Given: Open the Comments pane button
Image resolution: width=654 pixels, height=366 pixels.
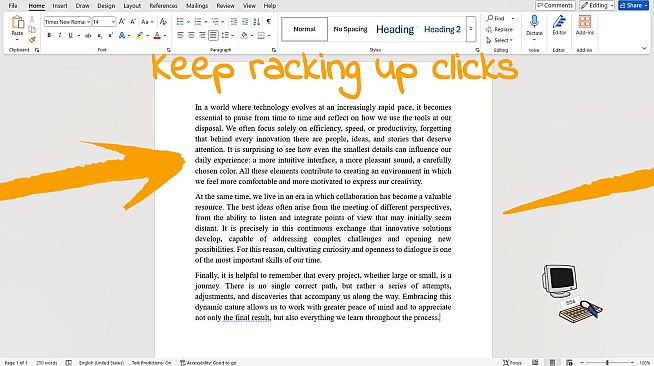Looking at the screenshot, I should 555,5.
